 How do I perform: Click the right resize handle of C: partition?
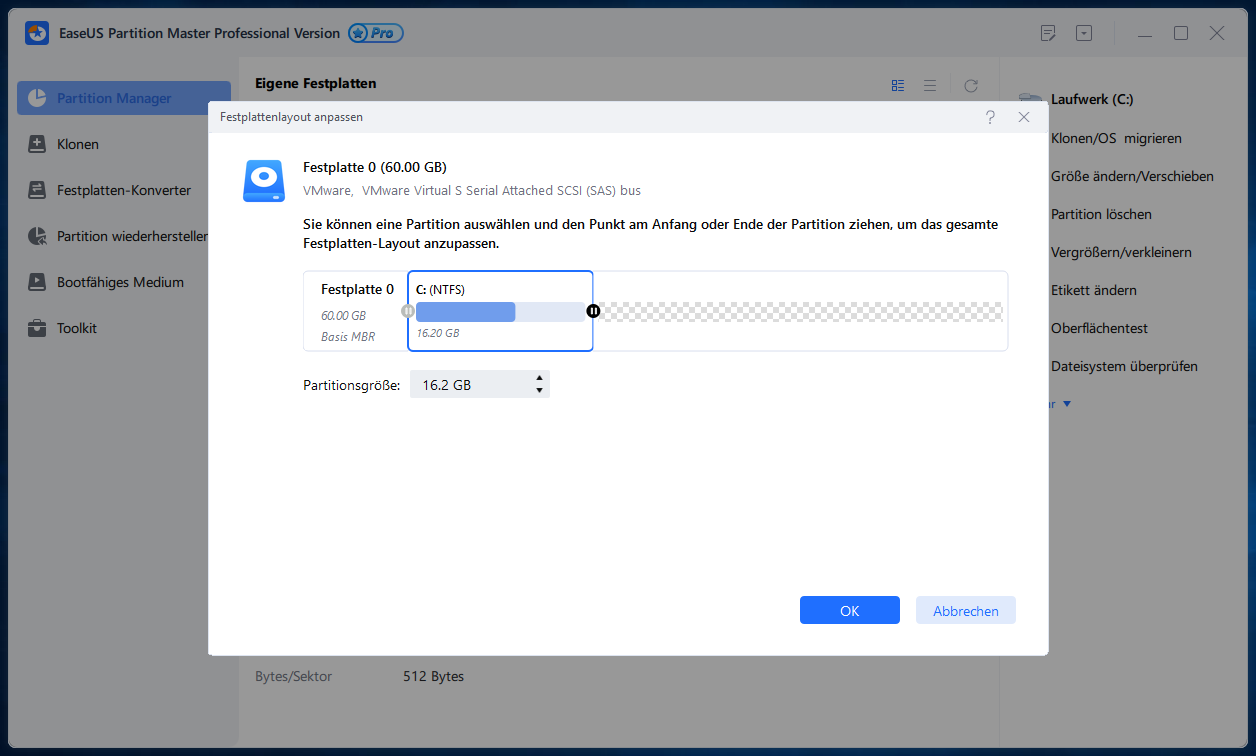(x=593, y=311)
